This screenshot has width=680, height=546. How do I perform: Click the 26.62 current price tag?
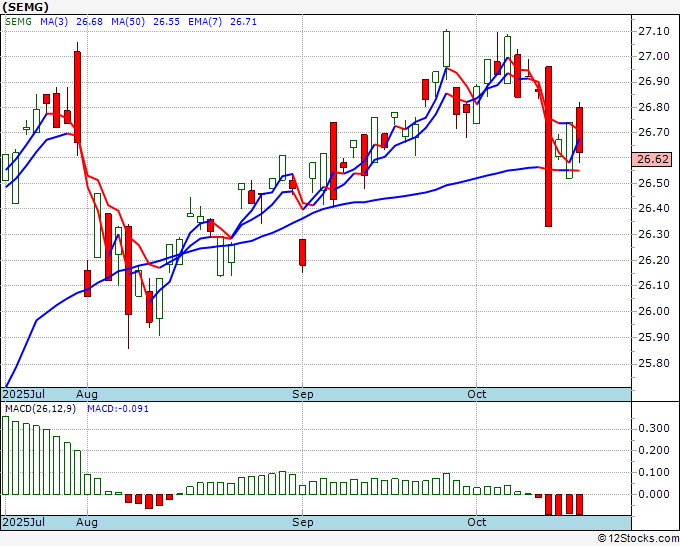pos(652,159)
